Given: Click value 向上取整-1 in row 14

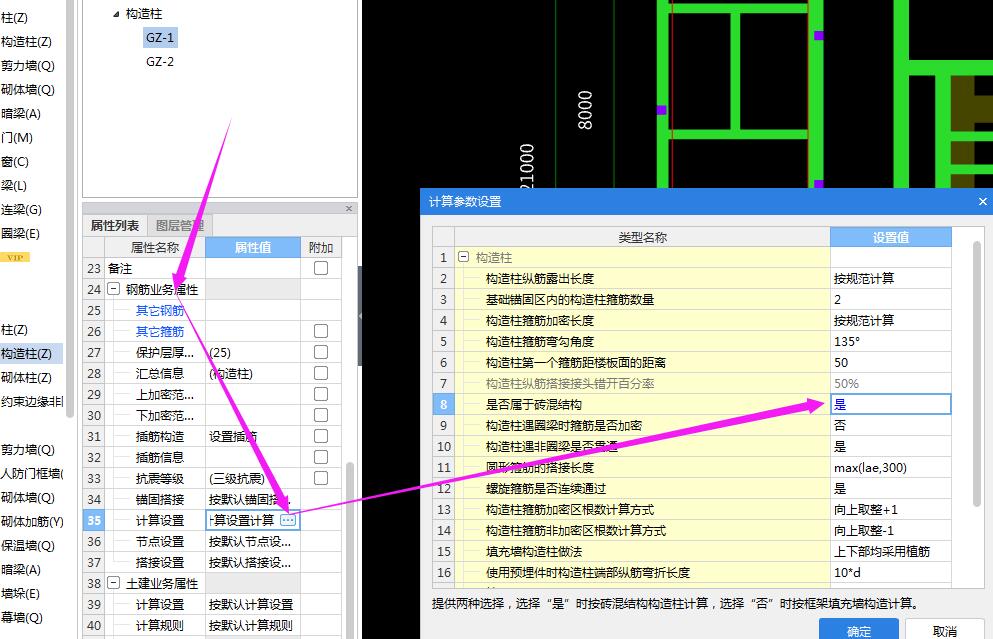Looking at the screenshot, I should 865,530.
